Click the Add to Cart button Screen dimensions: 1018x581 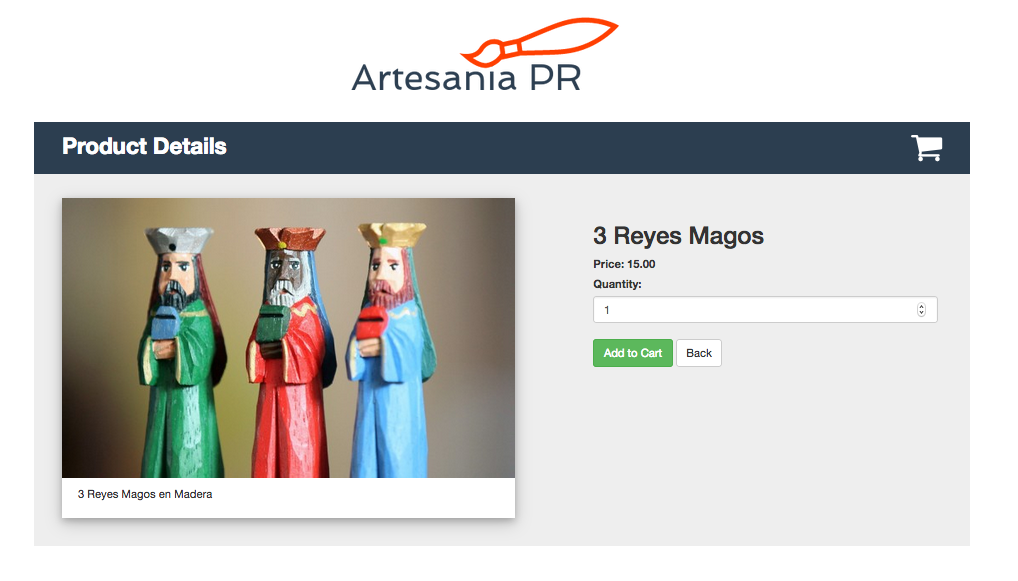click(x=632, y=353)
